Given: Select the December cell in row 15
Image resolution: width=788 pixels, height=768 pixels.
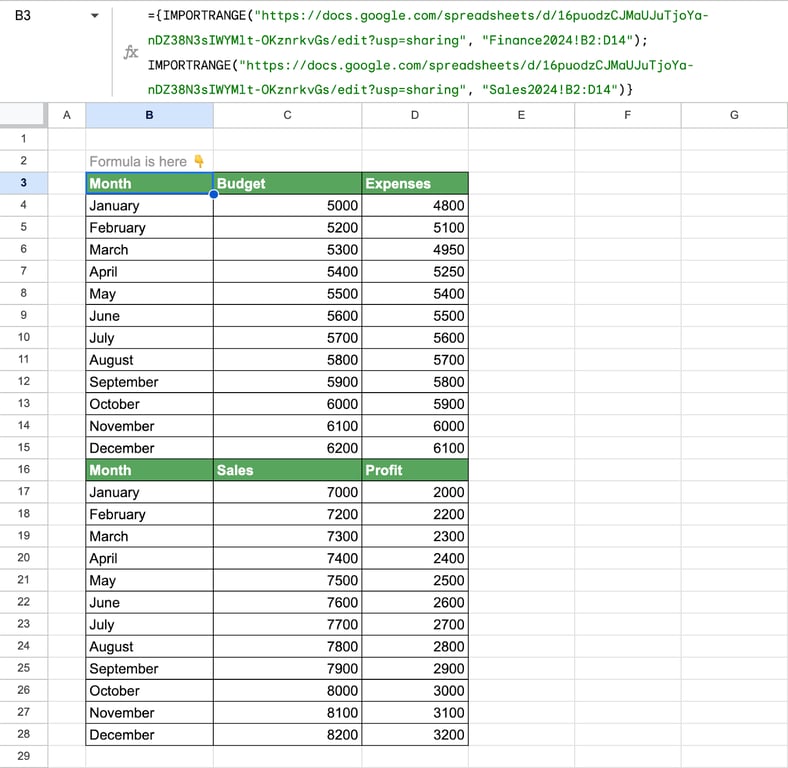Looking at the screenshot, I should pyautogui.click(x=149, y=448).
